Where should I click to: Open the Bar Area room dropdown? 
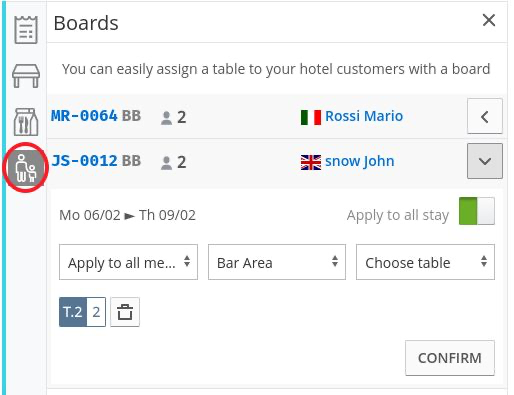tap(277, 262)
